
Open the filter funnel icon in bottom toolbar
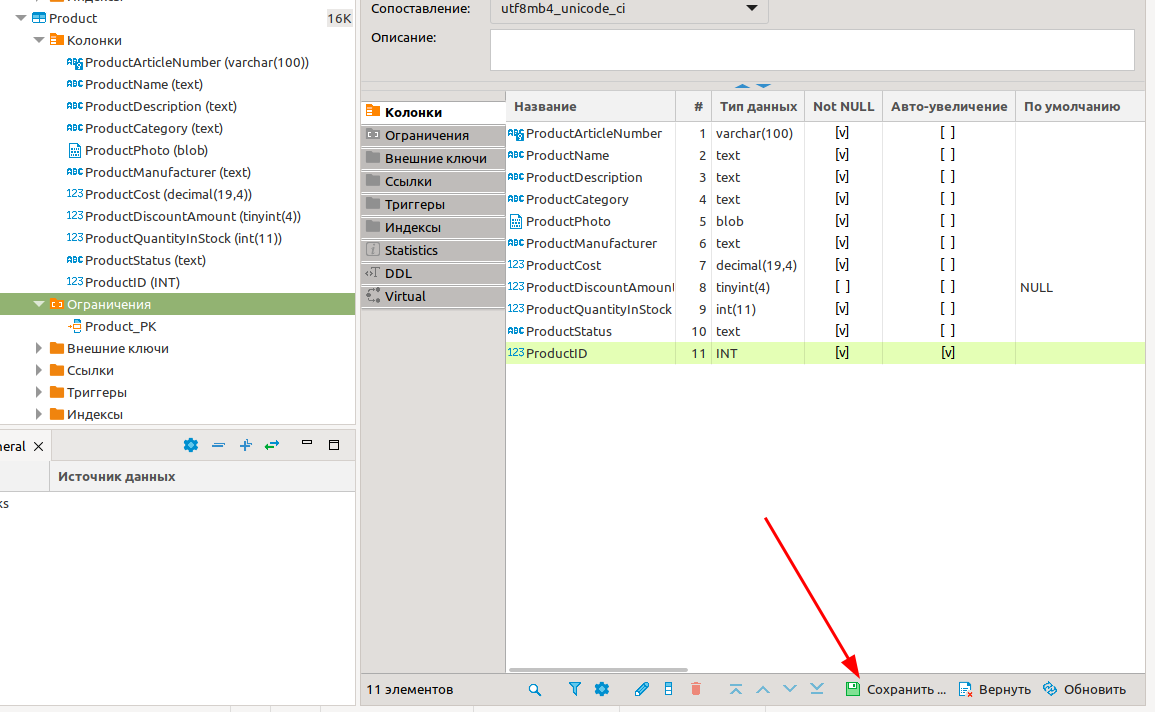pos(575,689)
